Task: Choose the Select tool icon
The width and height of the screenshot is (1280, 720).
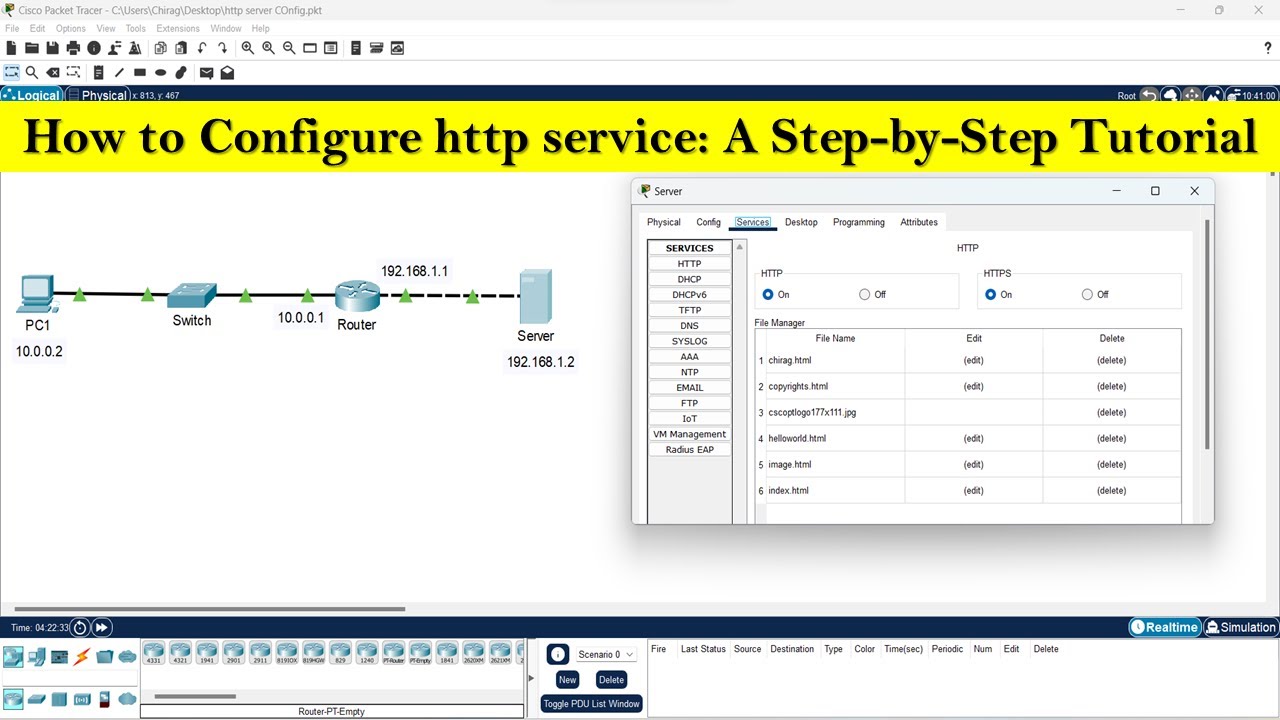Action: pyautogui.click(x=12, y=72)
